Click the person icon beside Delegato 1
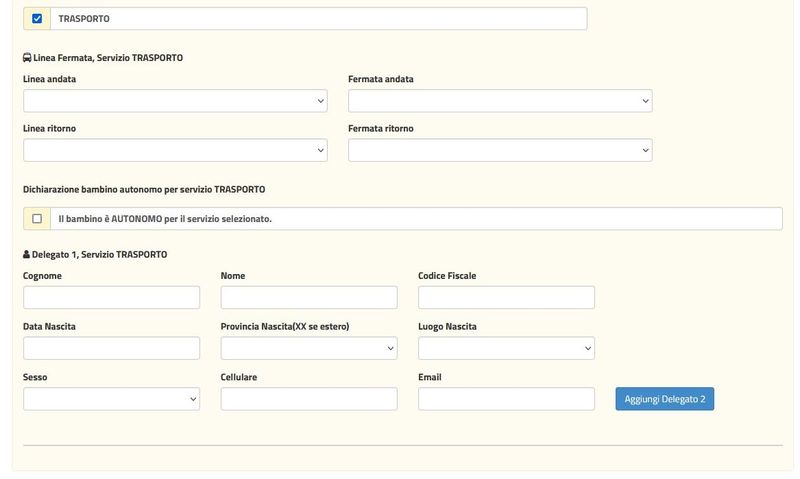 coord(27,255)
